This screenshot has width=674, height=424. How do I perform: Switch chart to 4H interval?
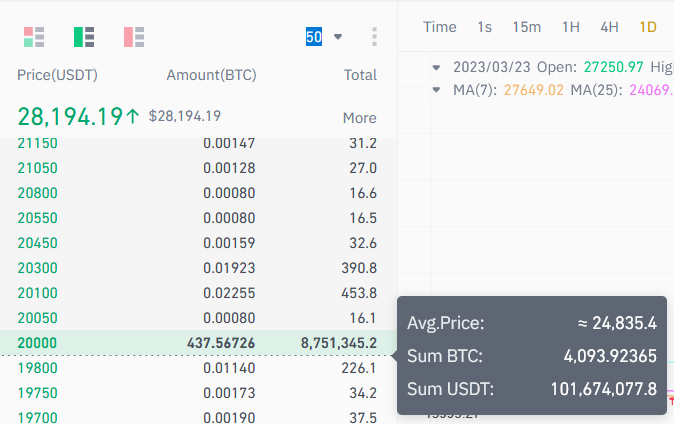[x=610, y=27]
